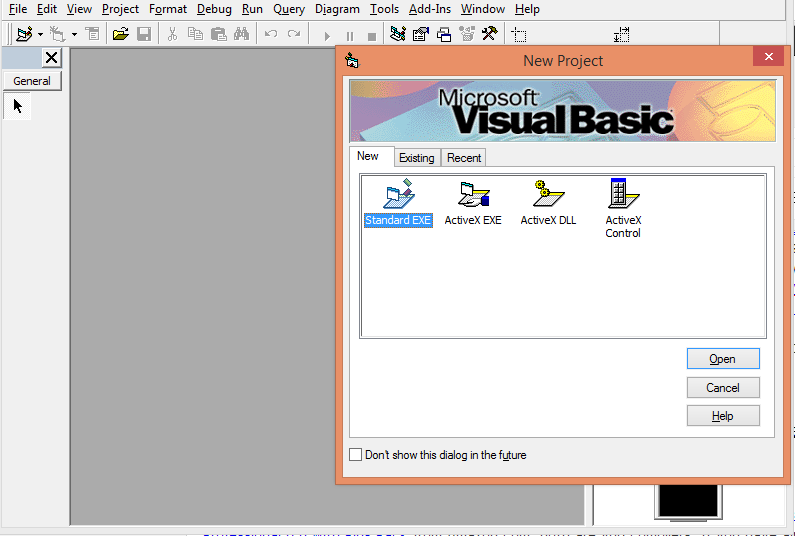Close the toolbox panel with X
The height and width of the screenshot is (536, 795).
point(51,58)
